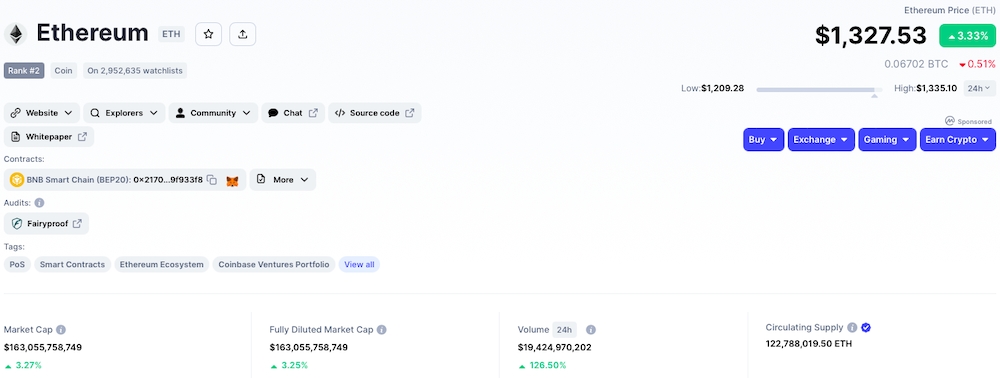The height and width of the screenshot is (378, 1000).
Task: Click the ETH ticker badge
Action: pos(172,34)
